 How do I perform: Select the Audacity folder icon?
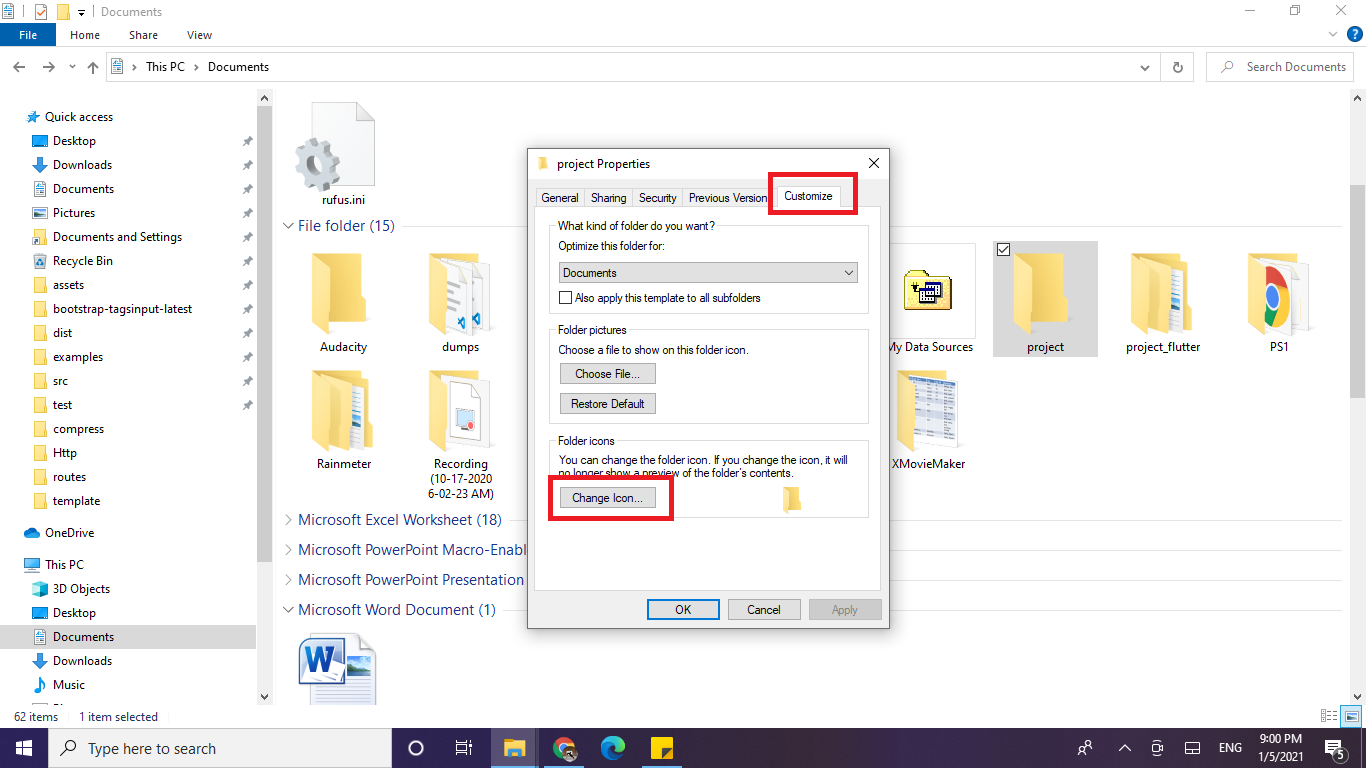pyautogui.click(x=343, y=293)
